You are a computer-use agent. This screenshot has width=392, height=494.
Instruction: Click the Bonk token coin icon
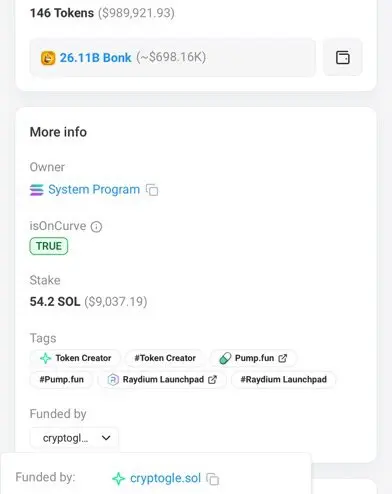(x=48, y=58)
